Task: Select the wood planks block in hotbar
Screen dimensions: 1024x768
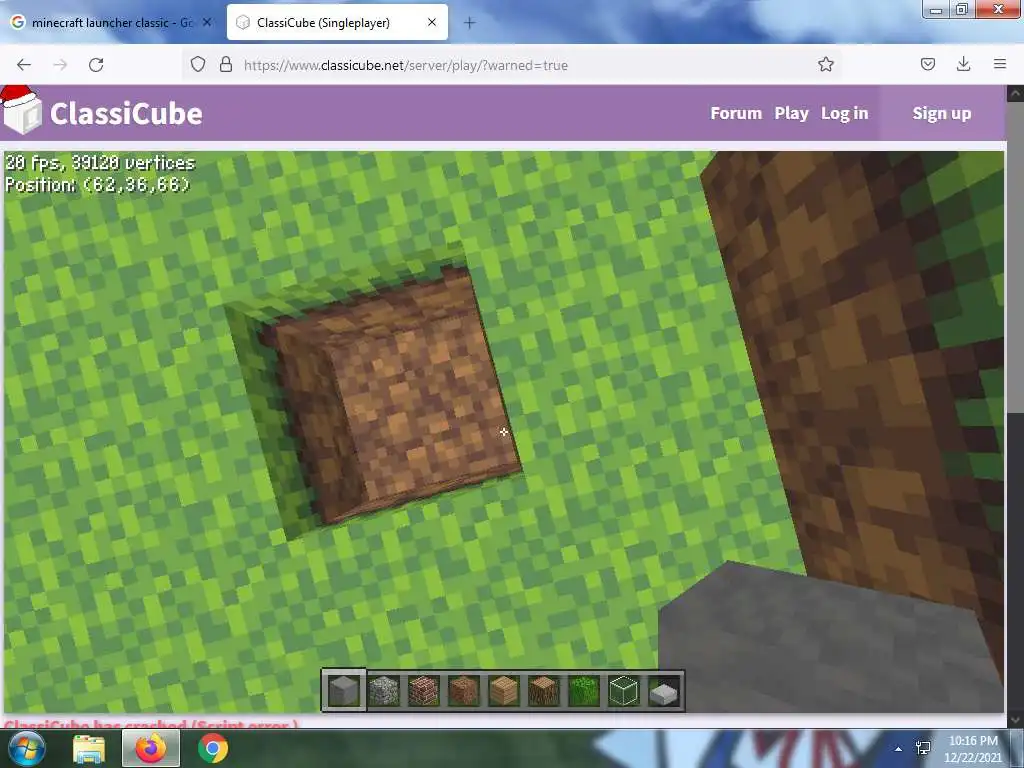Action: click(x=504, y=691)
